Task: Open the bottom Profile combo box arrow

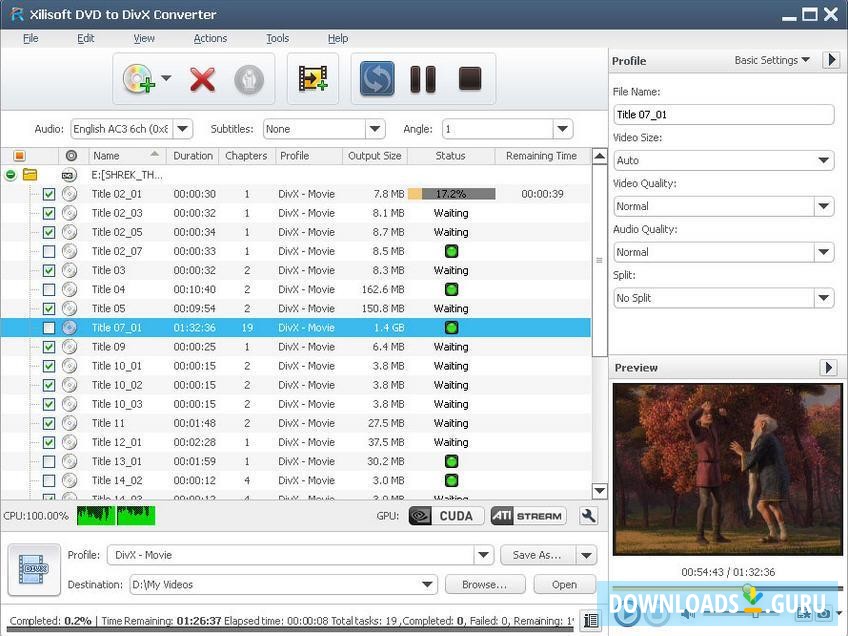Action: coord(483,555)
